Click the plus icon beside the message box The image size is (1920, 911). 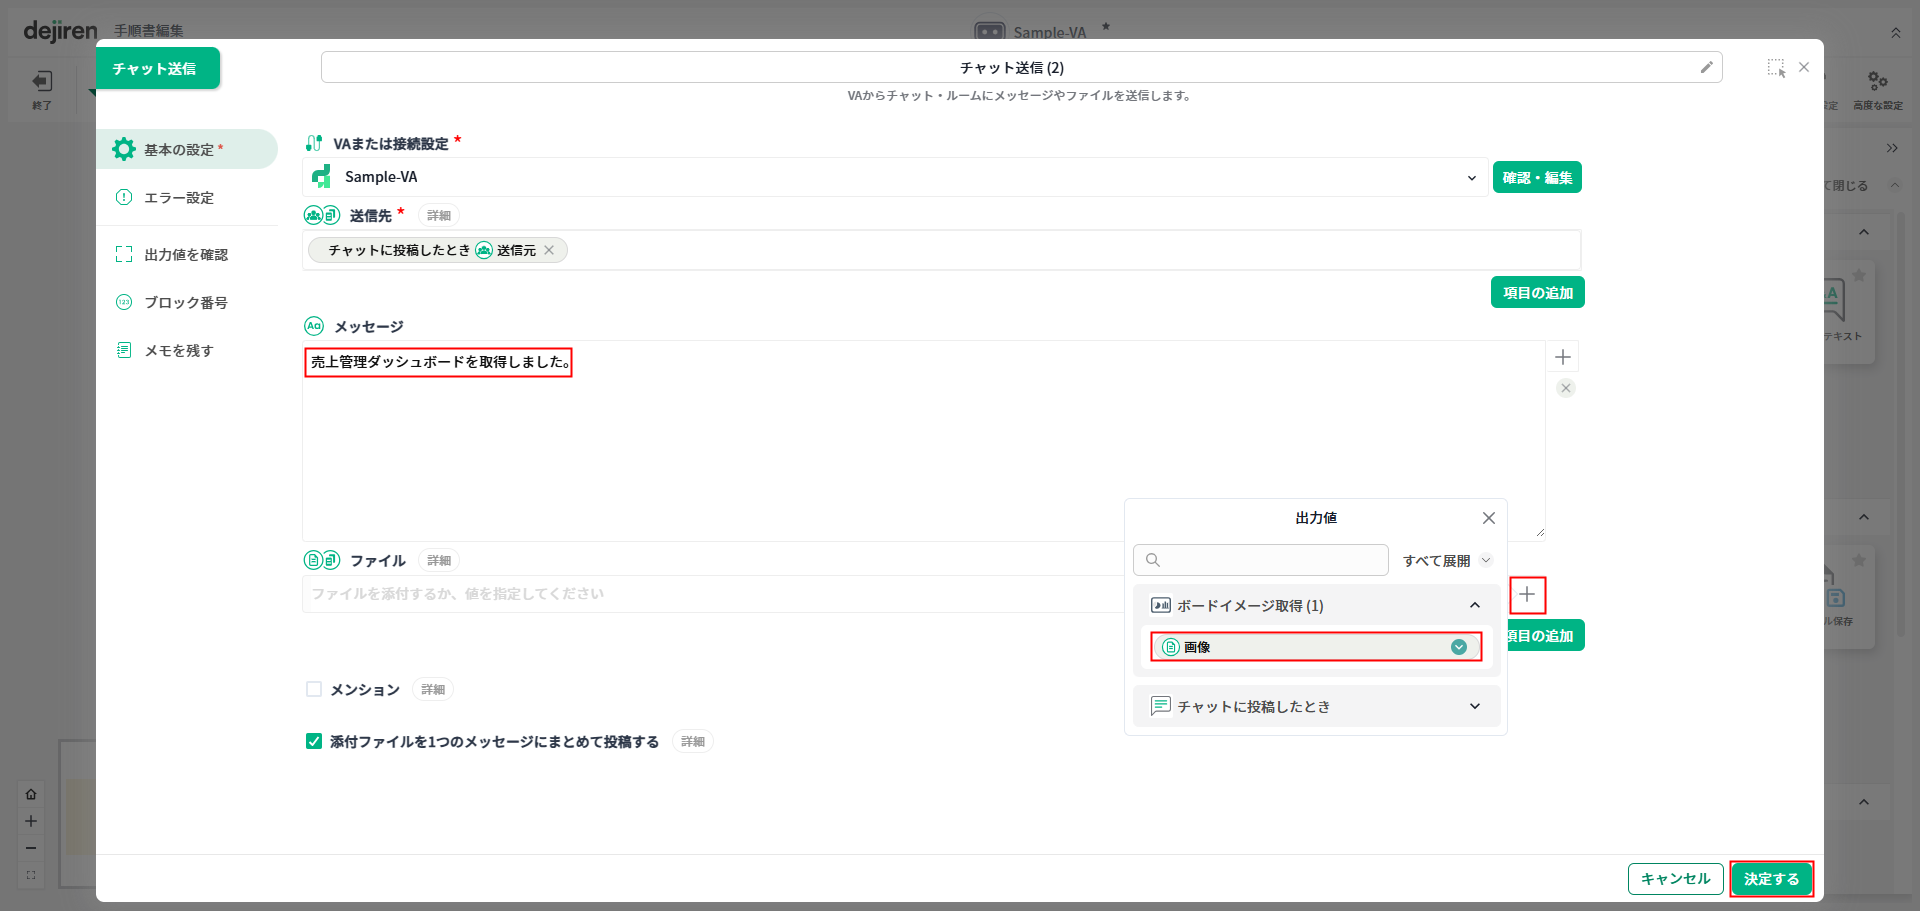coord(1563,357)
